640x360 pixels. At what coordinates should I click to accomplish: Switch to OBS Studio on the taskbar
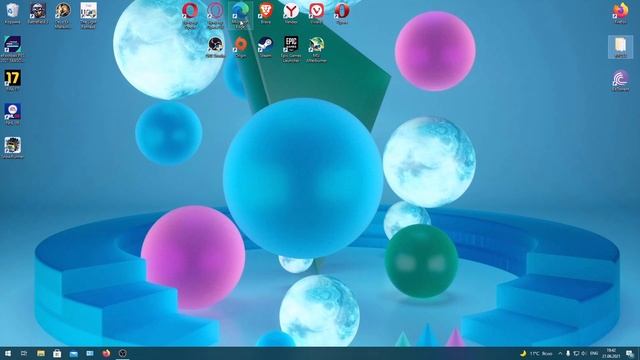click(122, 353)
